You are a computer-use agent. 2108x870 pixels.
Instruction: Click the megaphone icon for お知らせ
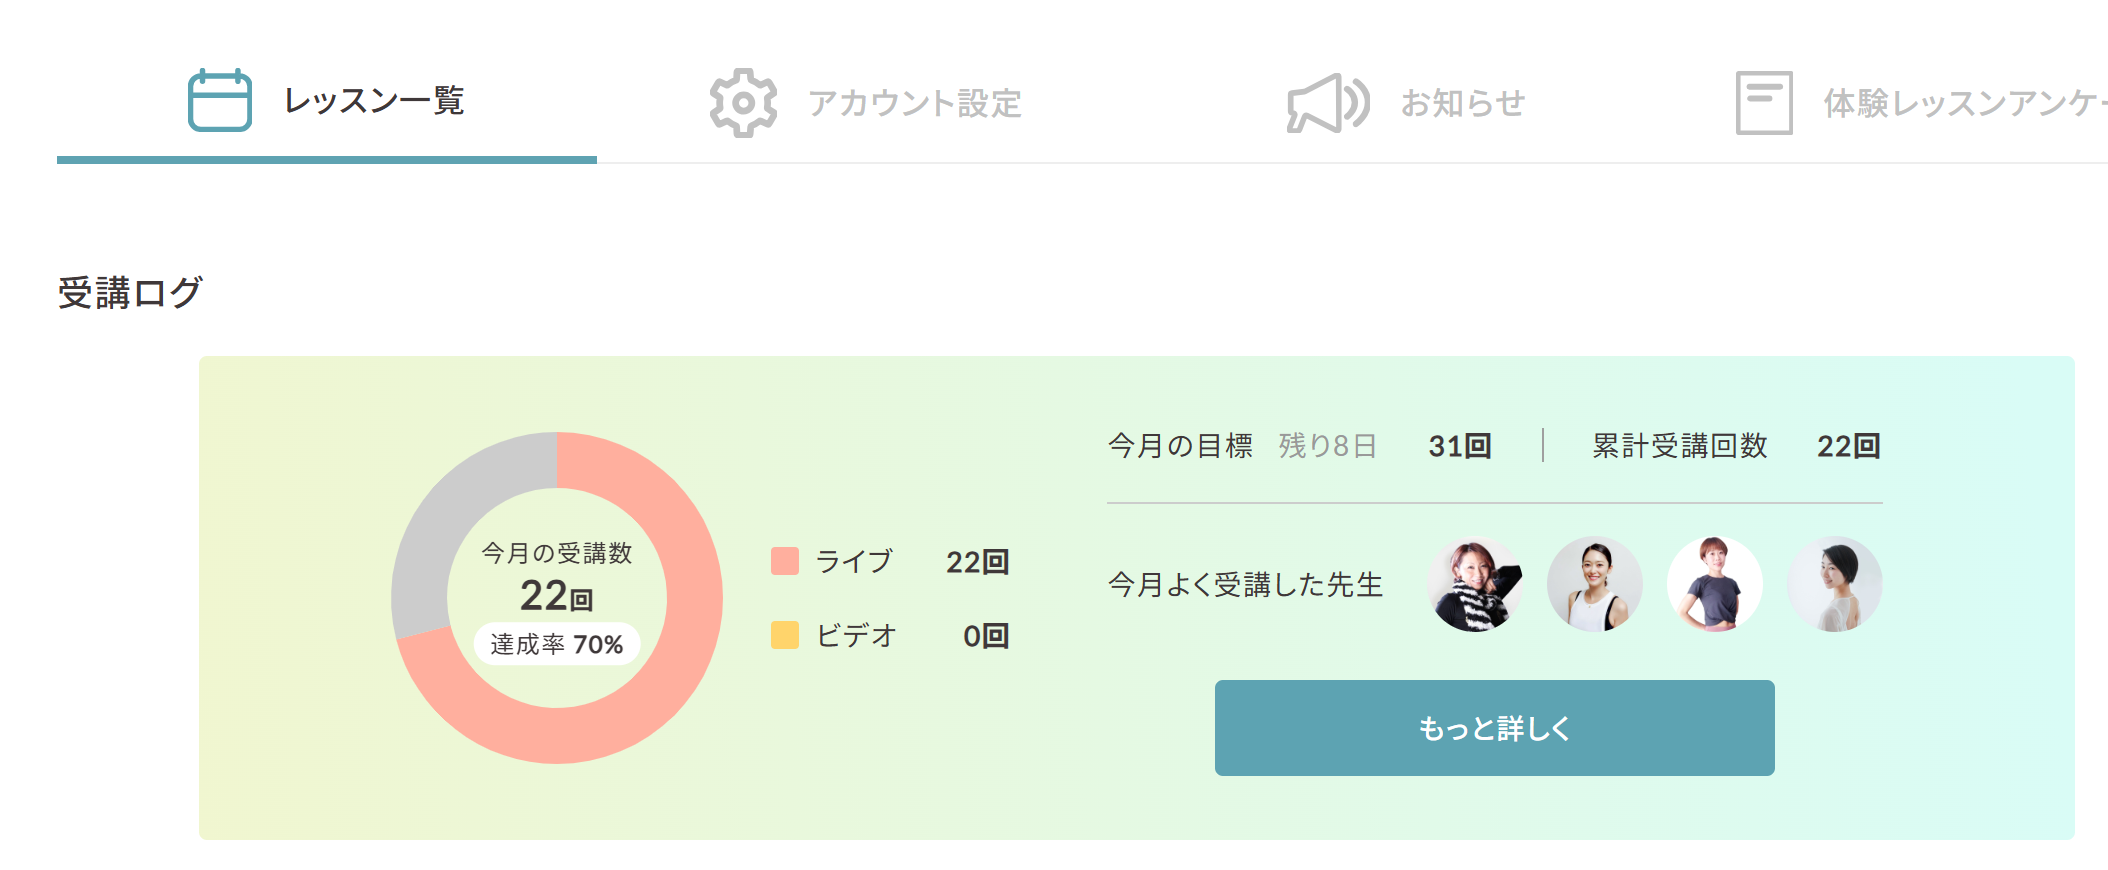(x=1327, y=103)
